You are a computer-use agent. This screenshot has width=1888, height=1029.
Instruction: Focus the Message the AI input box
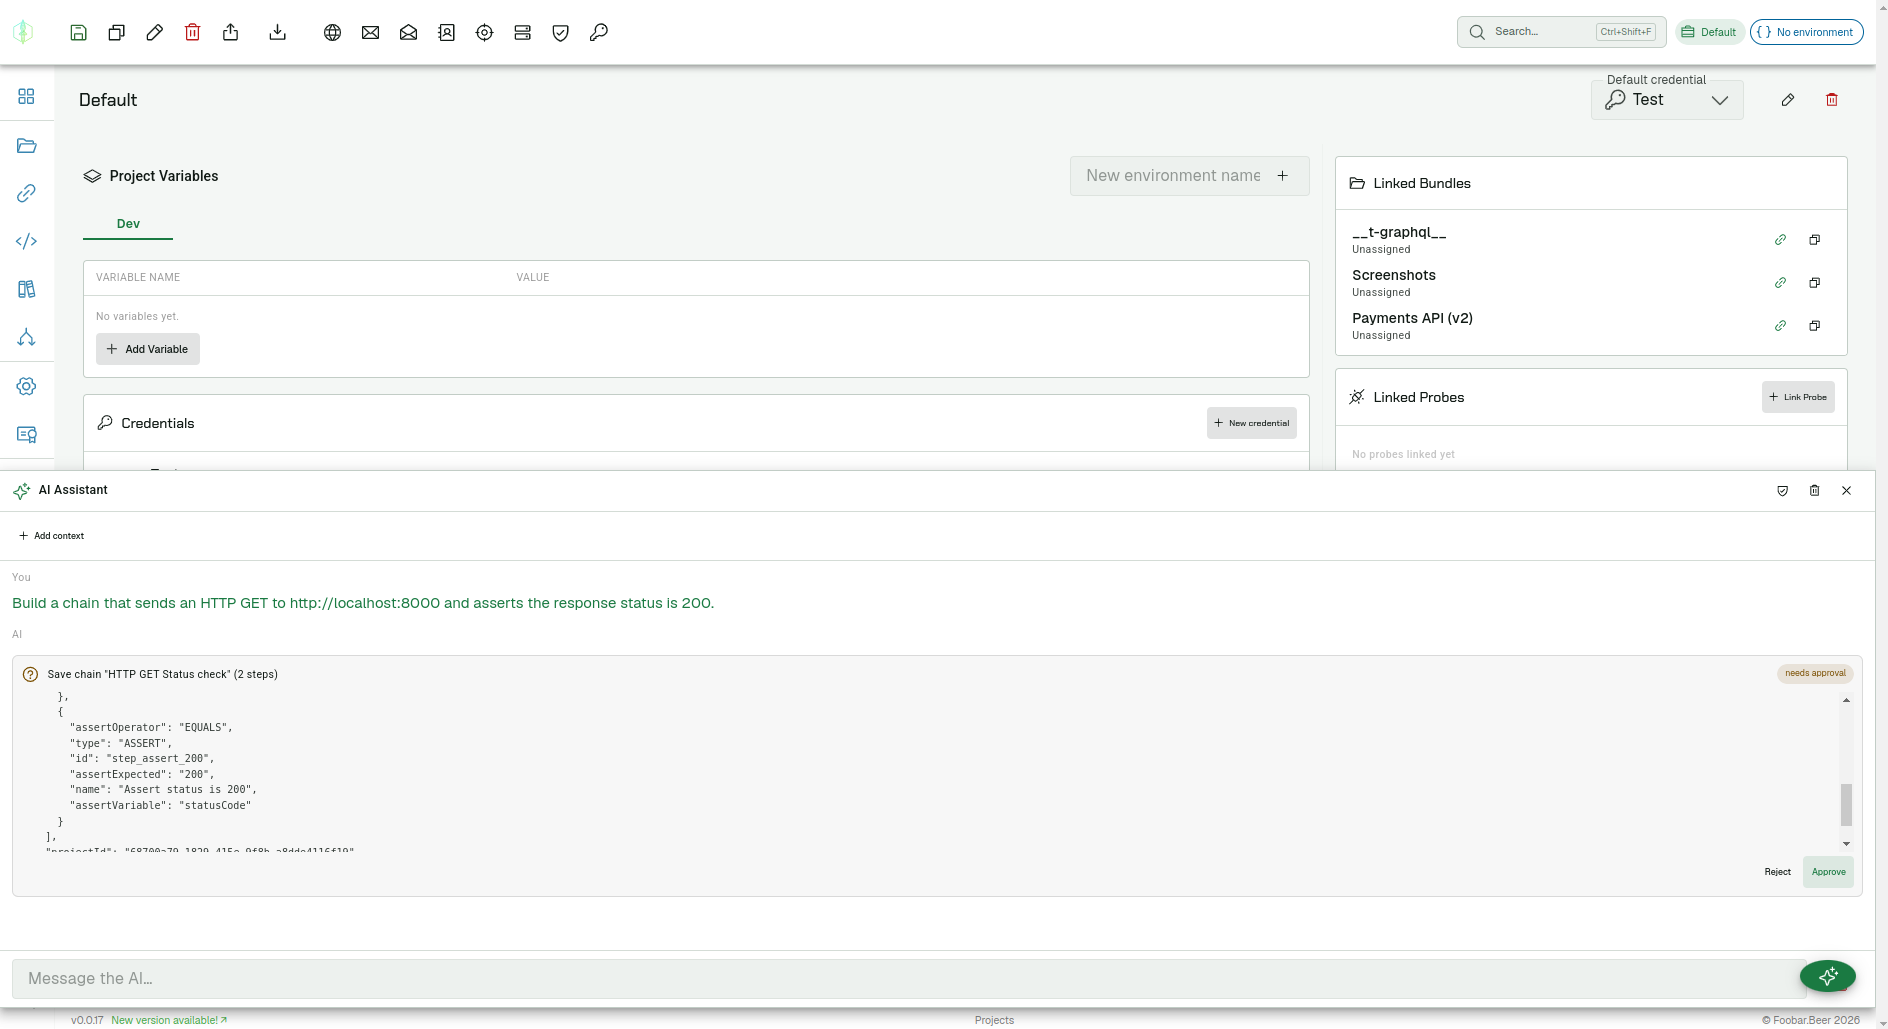pos(908,979)
